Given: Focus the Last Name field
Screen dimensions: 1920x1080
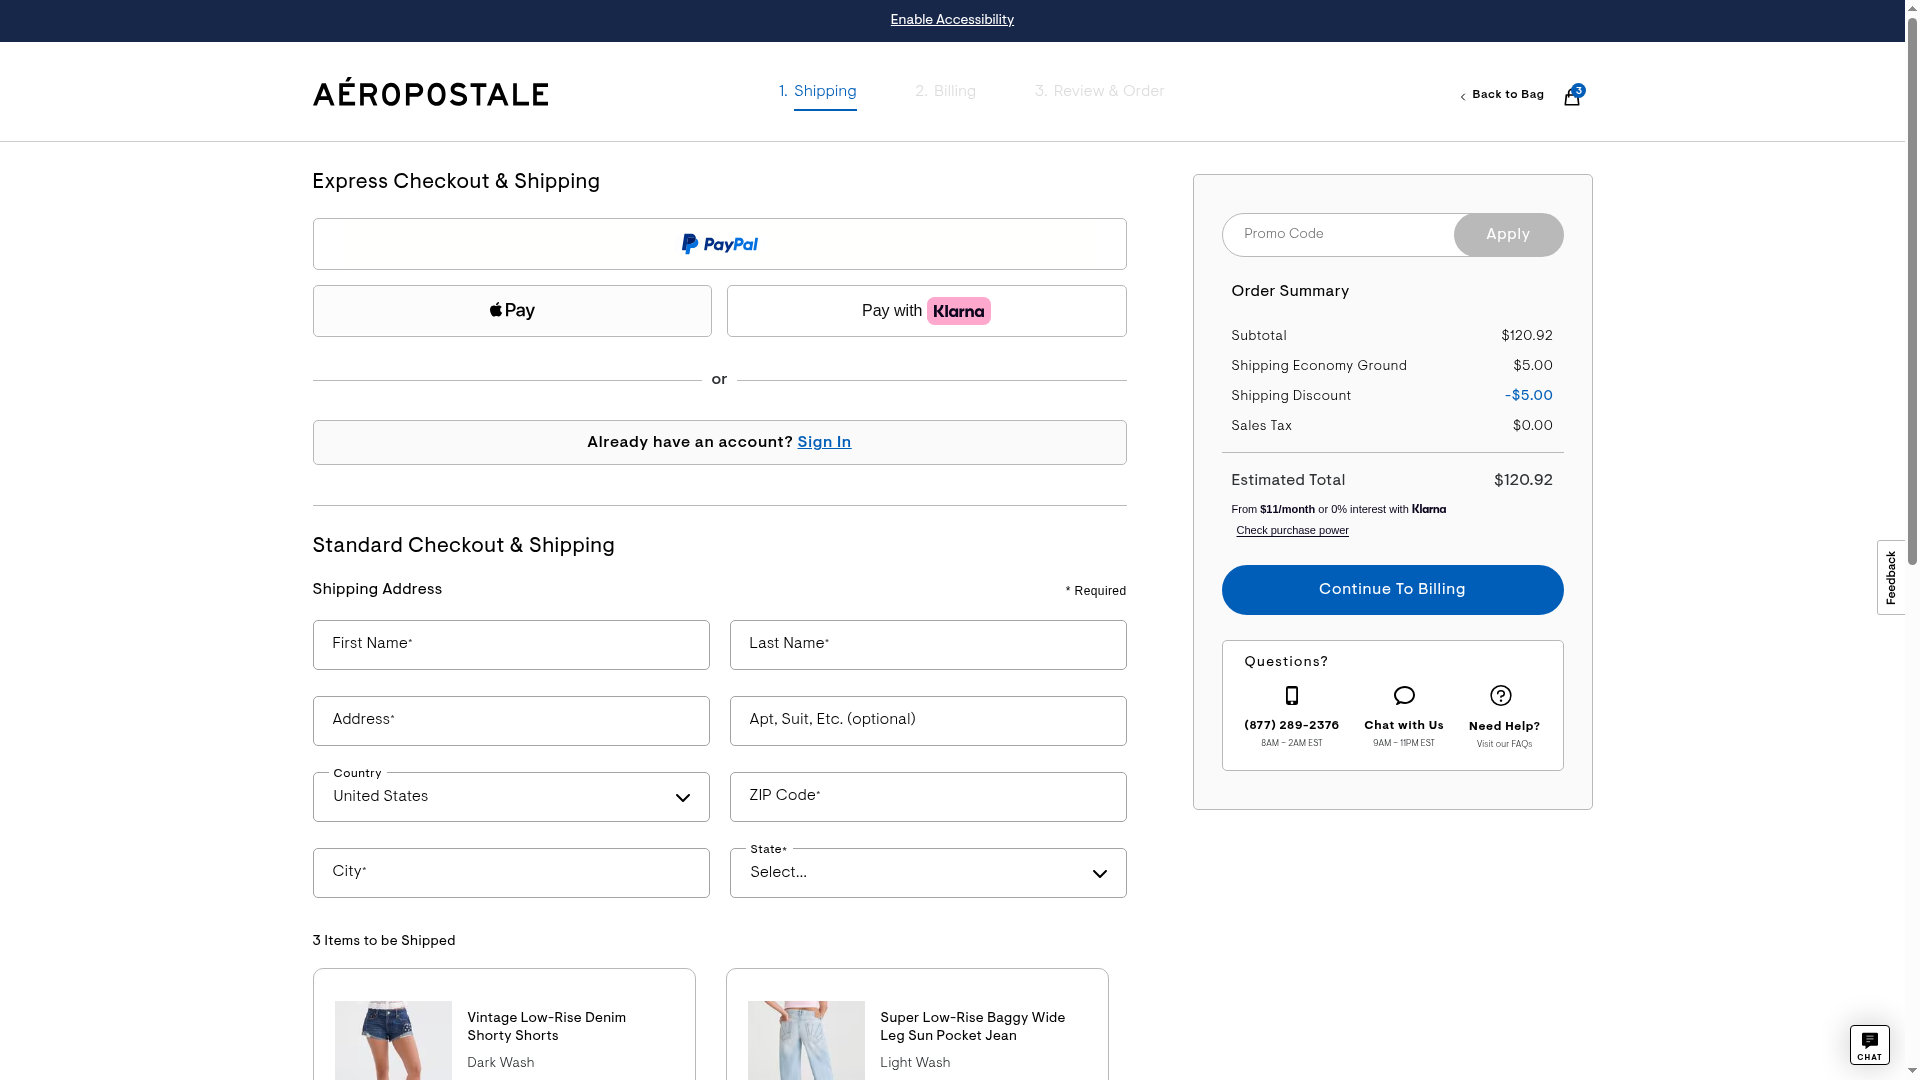Looking at the screenshot, I should [x=928, y=645].
